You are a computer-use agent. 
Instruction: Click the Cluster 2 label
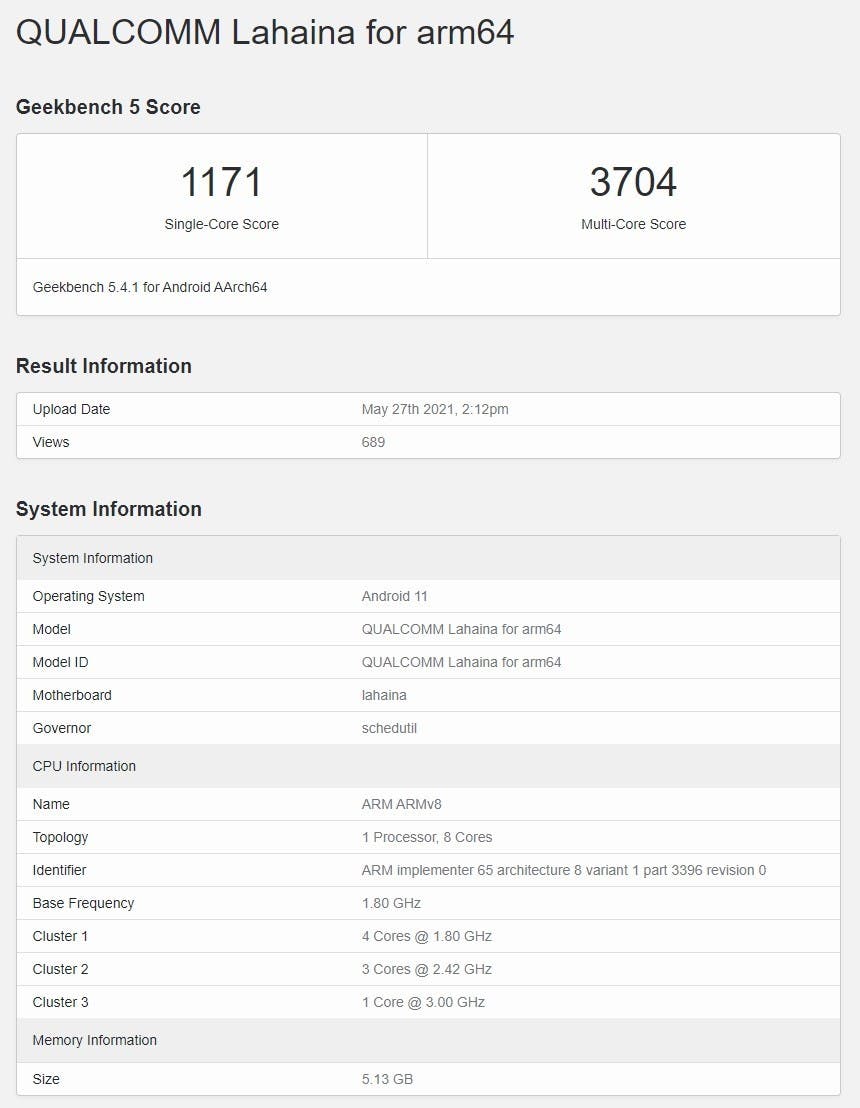pos(60,970)
